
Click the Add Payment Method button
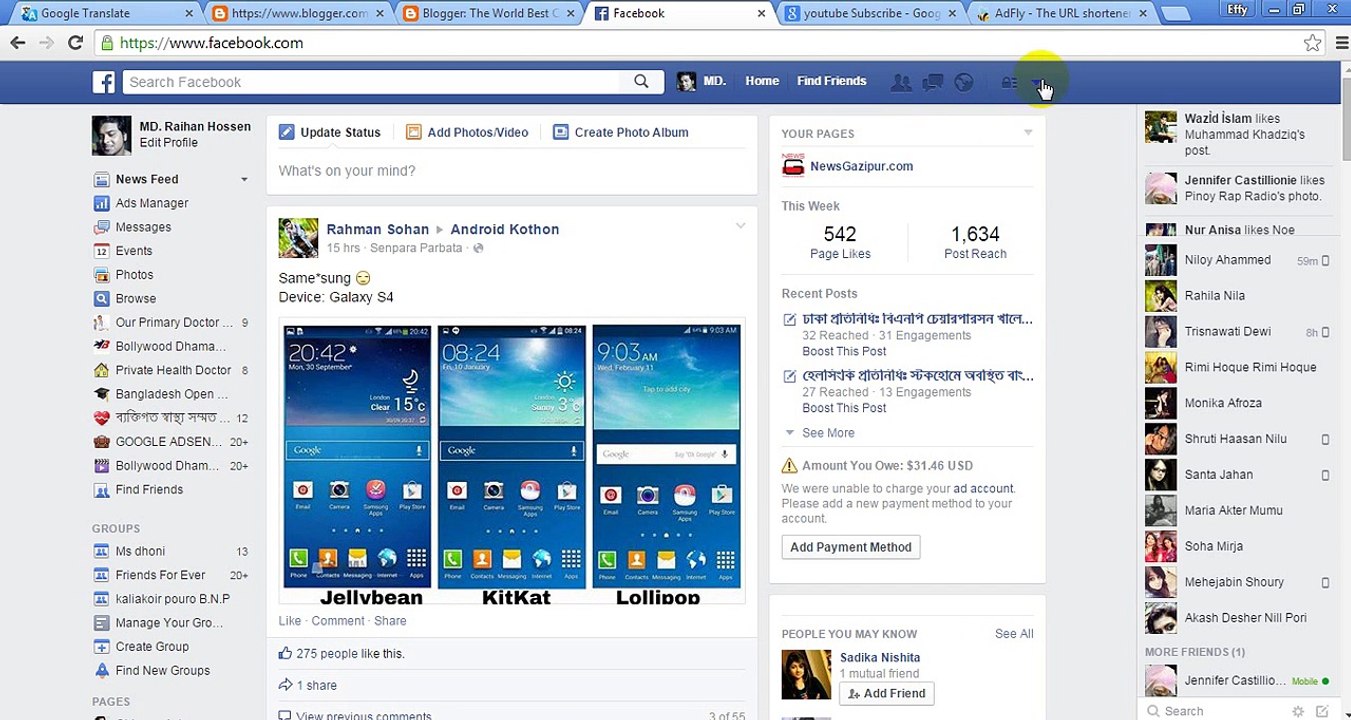point(851,547)
